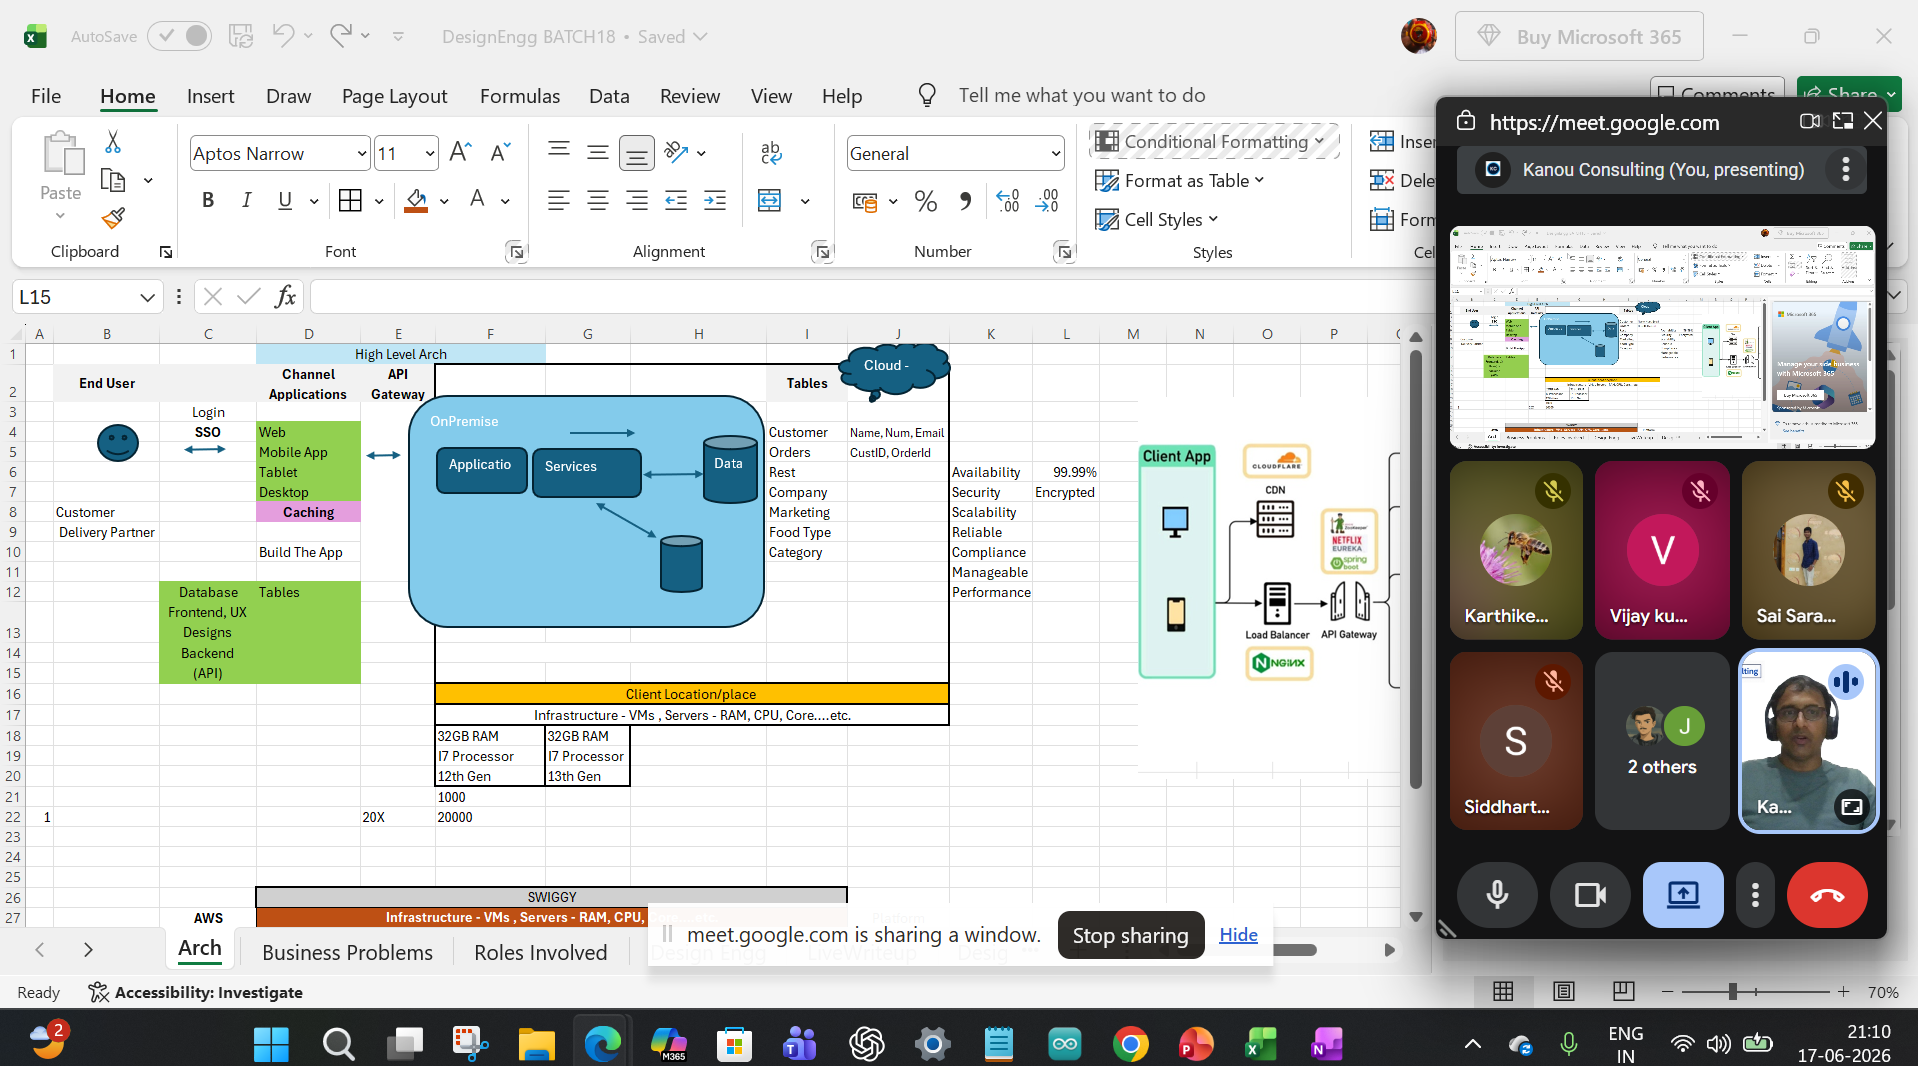The width and height of the screenshot is (1918, 1066).
Task: Click the Copy icon
Action: pos(113,181)
